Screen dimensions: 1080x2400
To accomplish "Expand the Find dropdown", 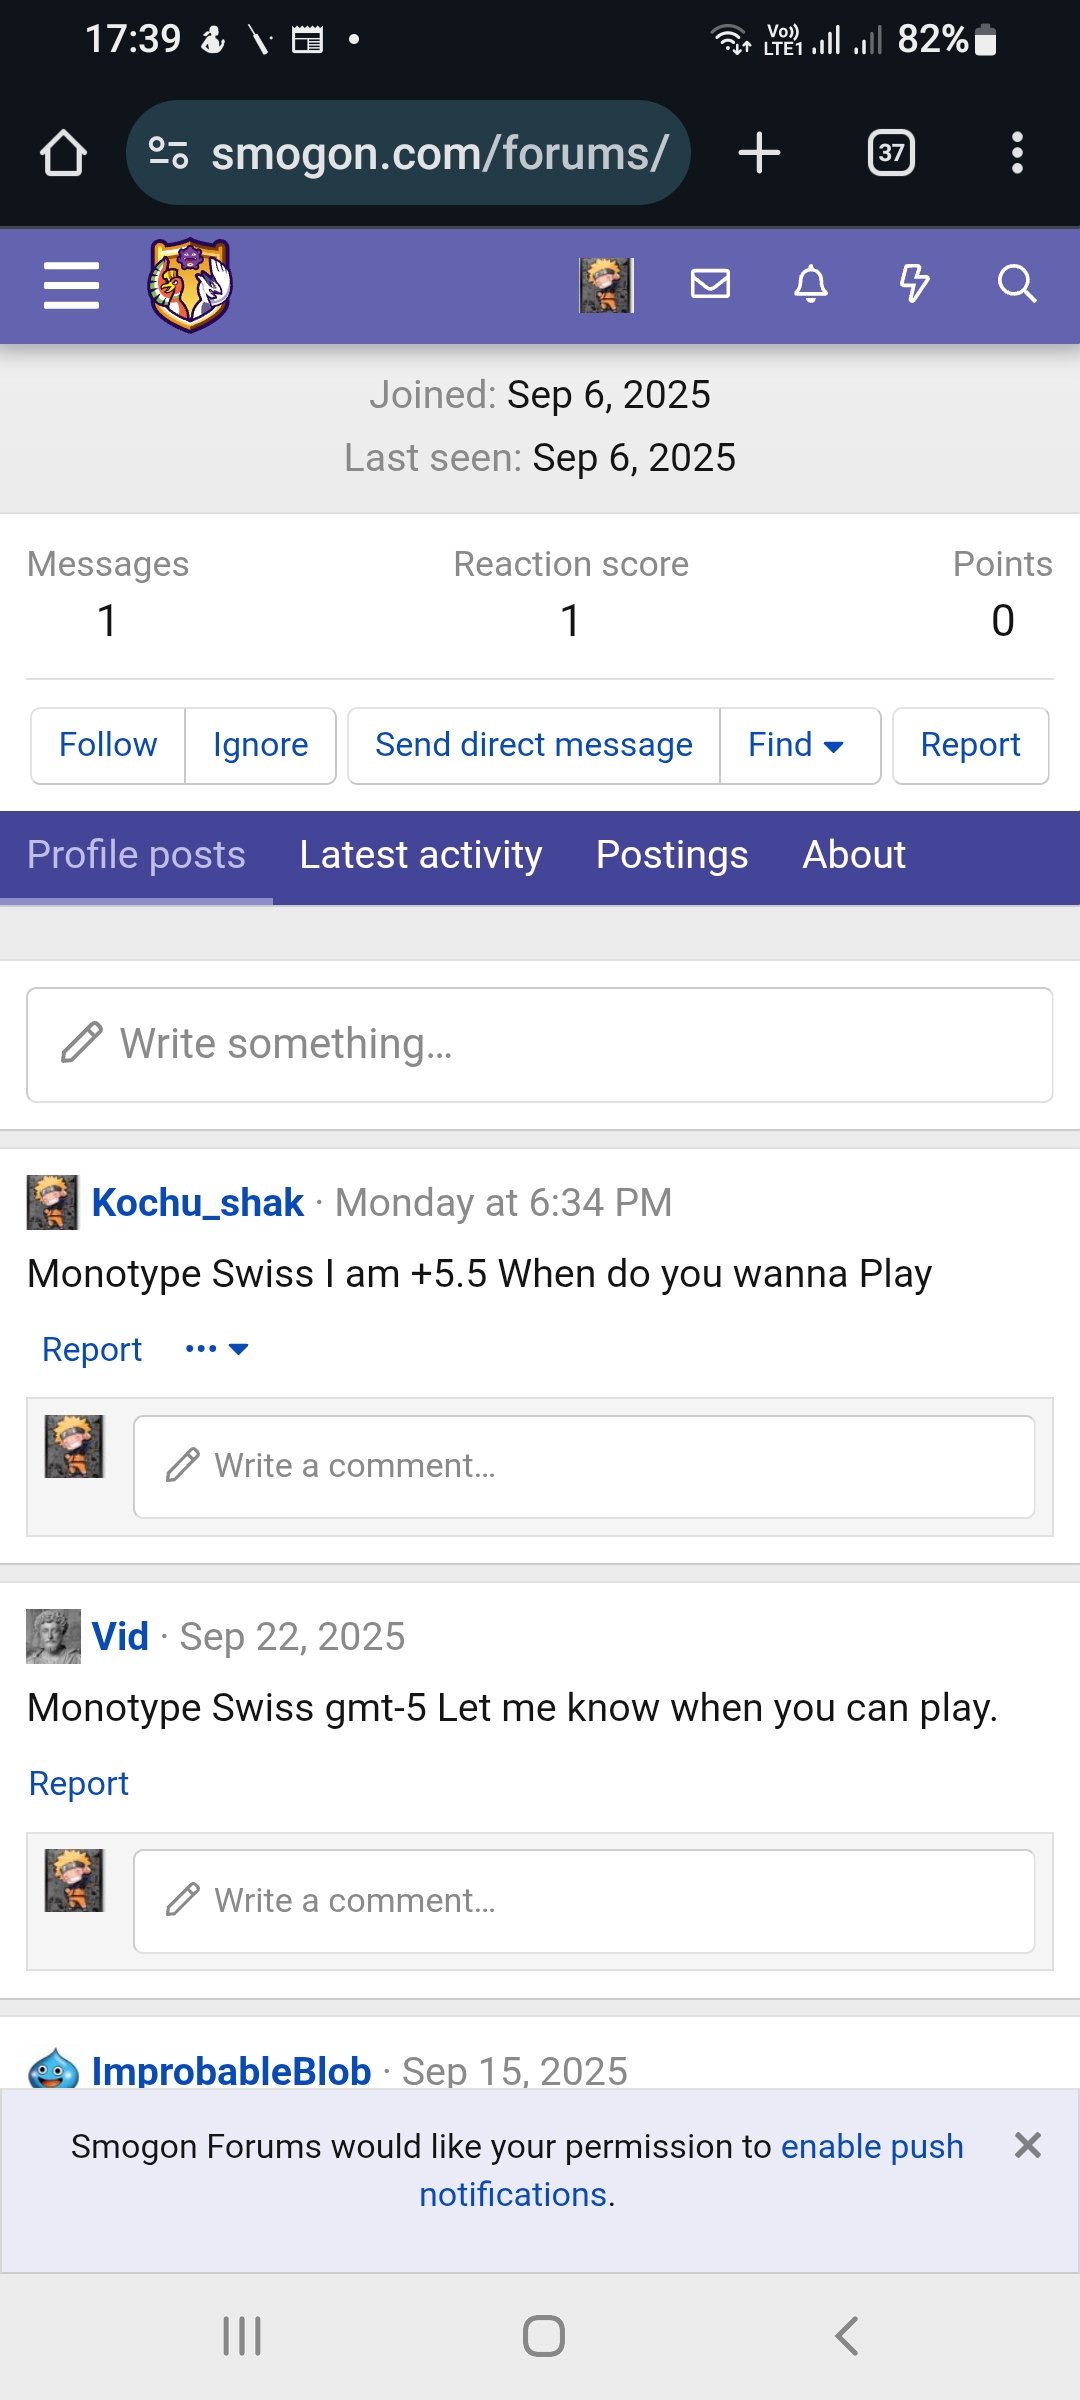I will [797, 745].
